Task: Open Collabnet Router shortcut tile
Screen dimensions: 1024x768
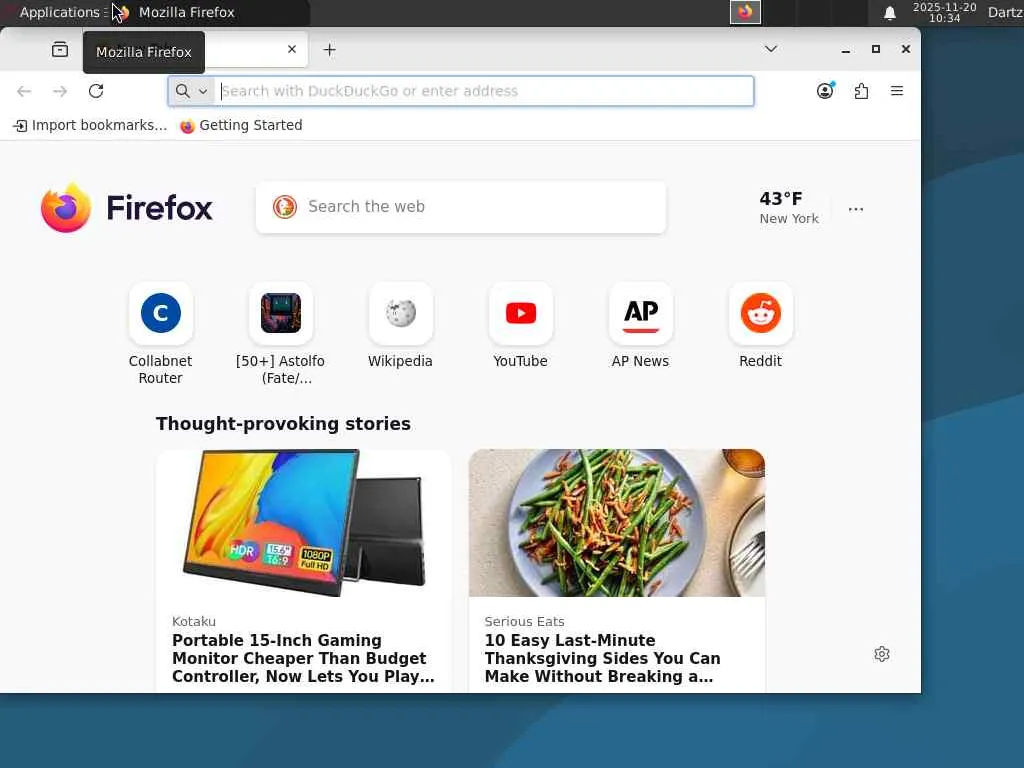Action: 161,333
